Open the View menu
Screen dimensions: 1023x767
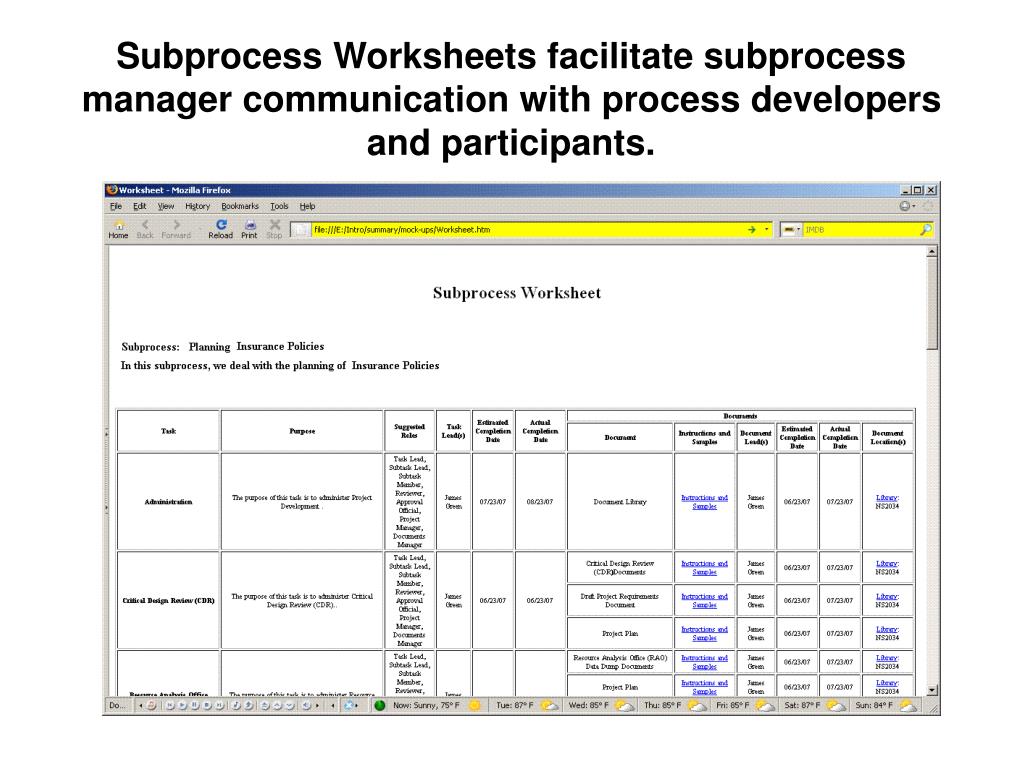point(166,206)
